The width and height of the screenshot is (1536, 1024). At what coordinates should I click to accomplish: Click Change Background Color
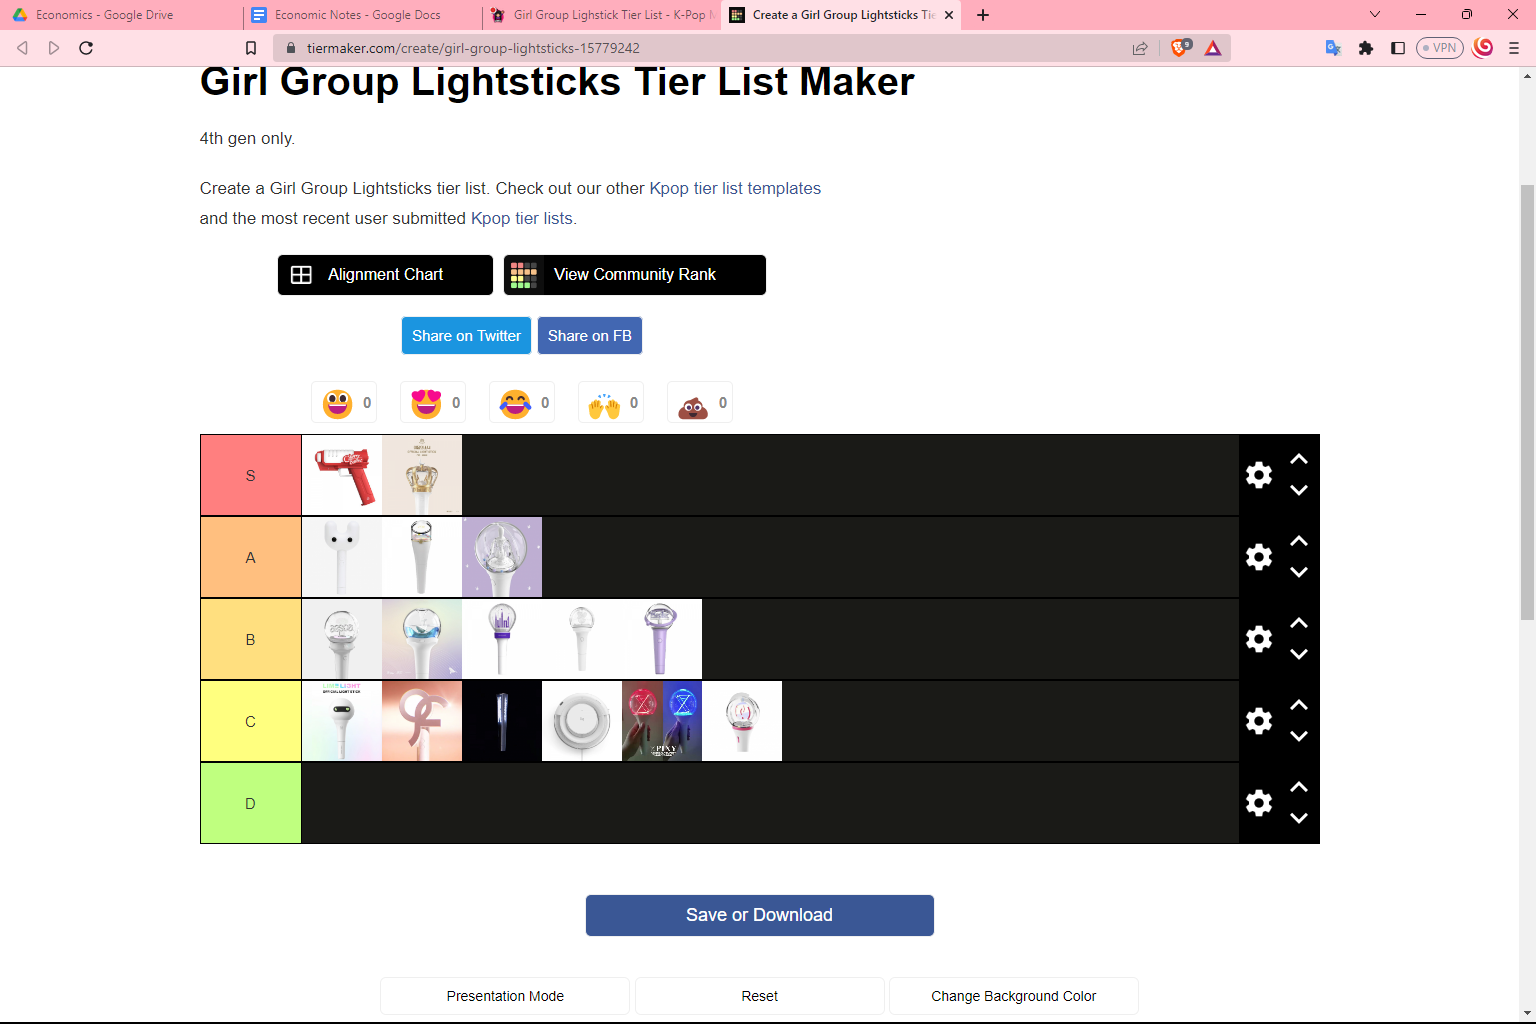[x=1014, y=996]
